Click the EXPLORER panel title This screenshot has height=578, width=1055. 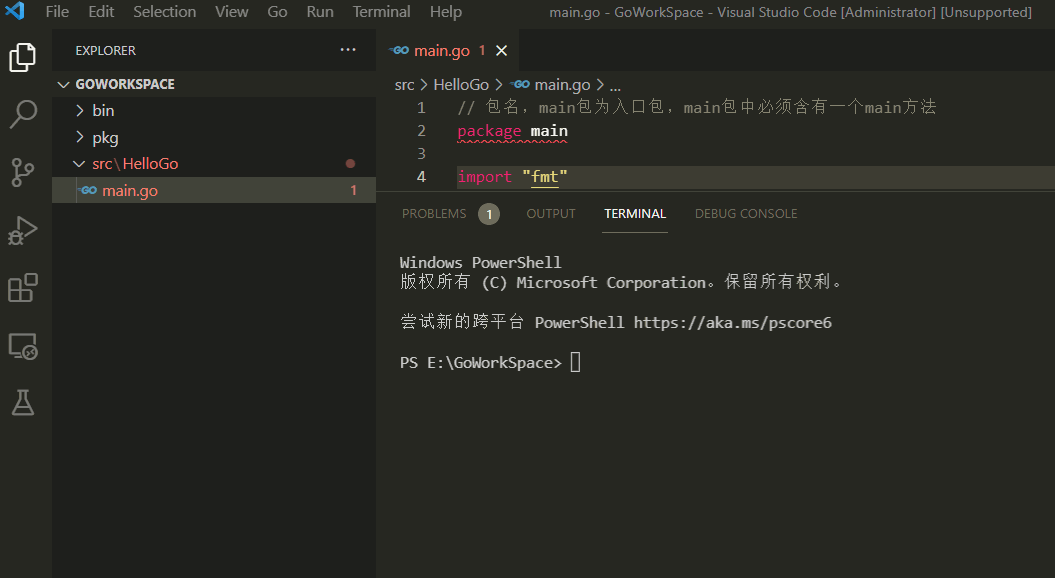click(106, 50)
